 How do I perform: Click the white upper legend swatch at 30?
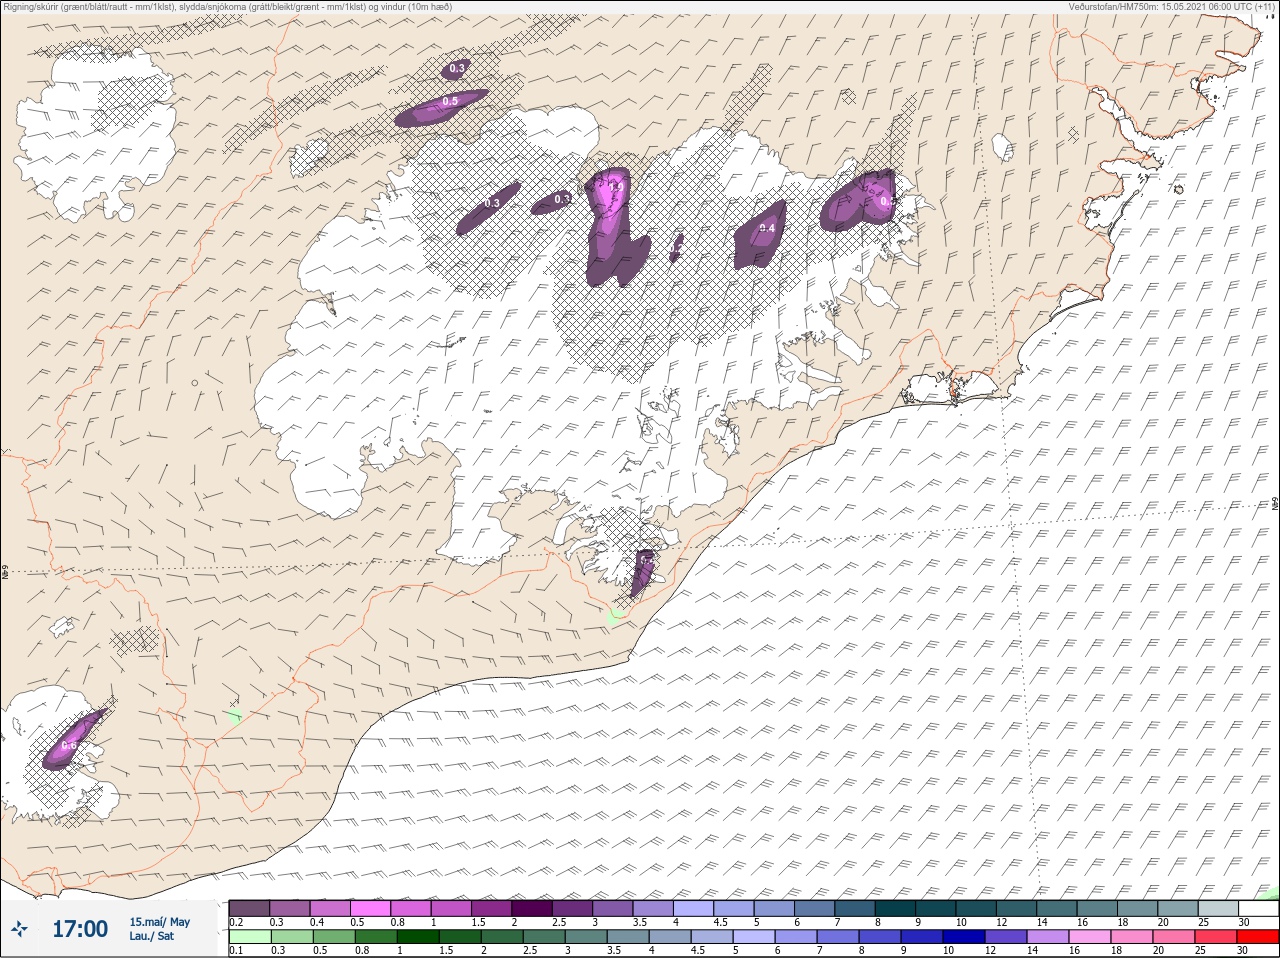point(1259,907)
